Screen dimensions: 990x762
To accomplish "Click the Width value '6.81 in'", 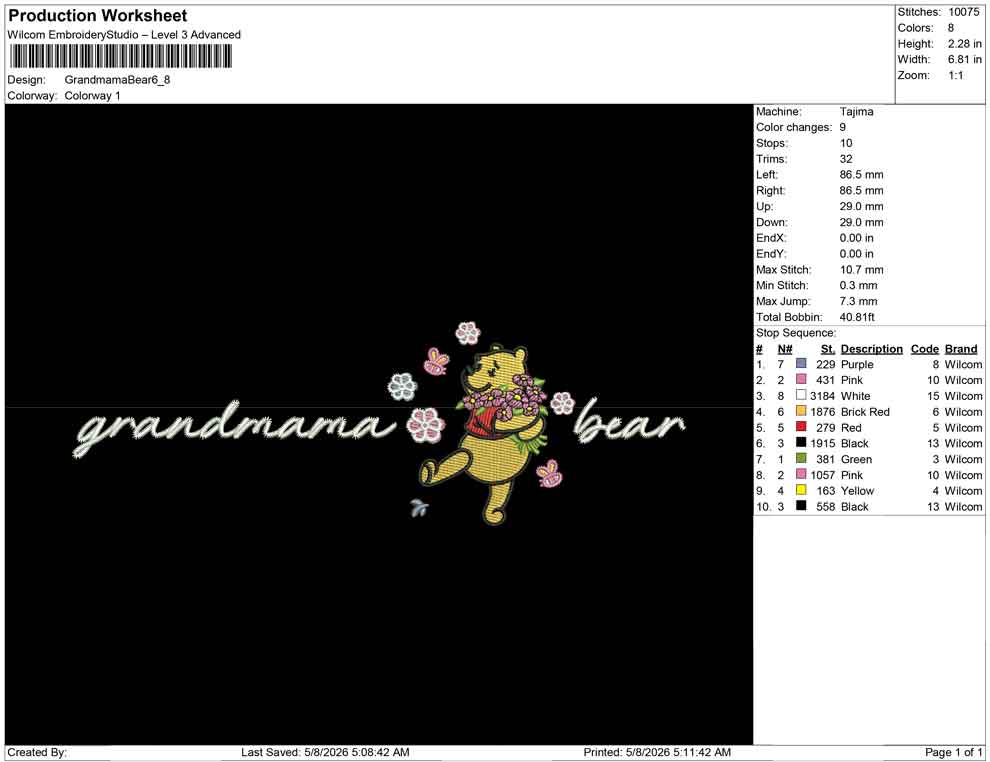I will click(x=964, y=59).
